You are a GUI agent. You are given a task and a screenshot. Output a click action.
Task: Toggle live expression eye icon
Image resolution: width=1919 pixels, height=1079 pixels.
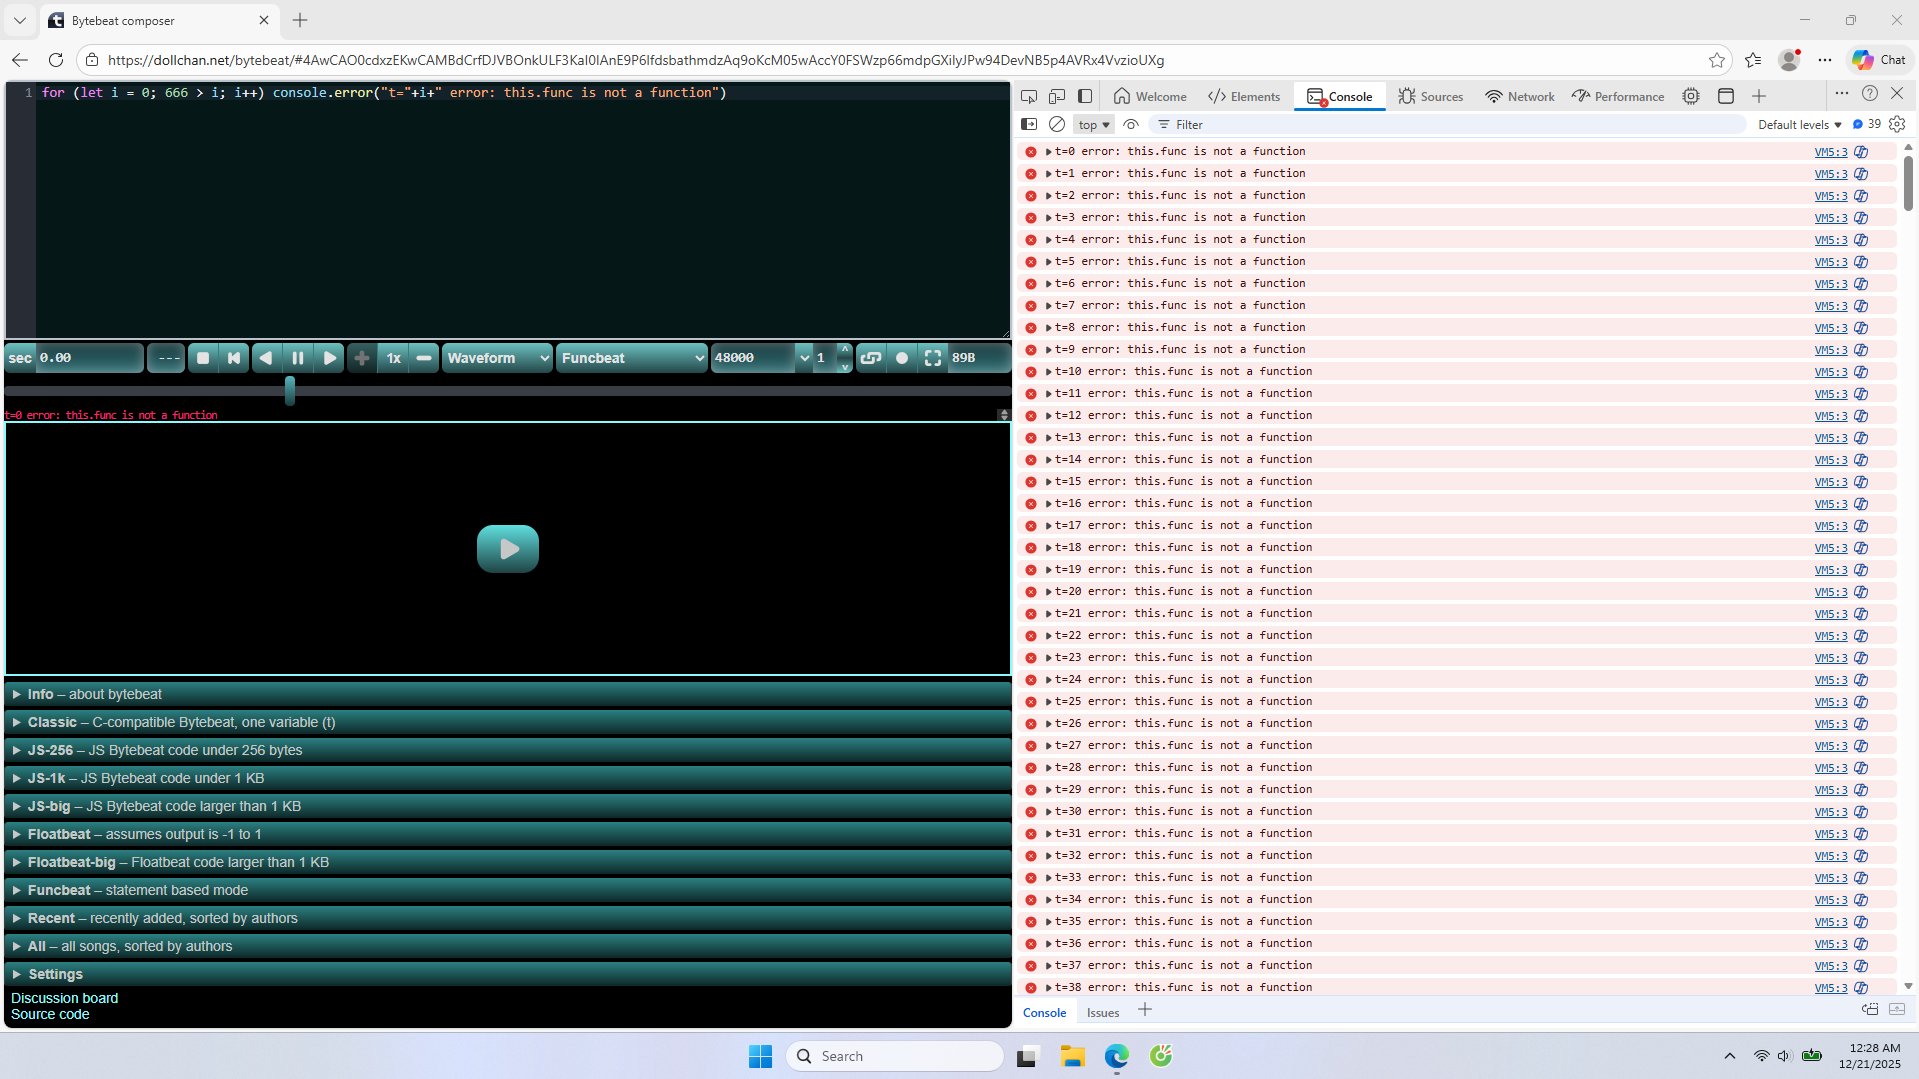tap(1131, 124)
